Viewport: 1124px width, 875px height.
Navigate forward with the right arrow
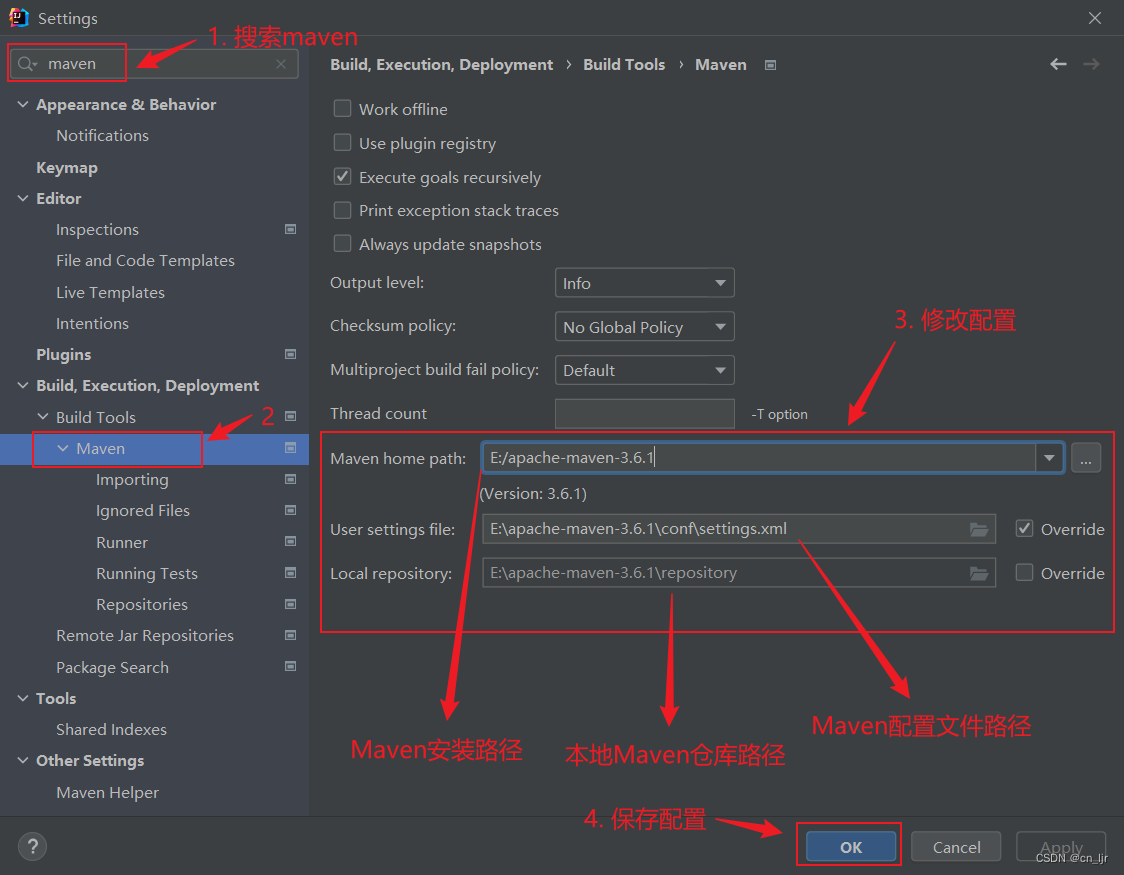pyautogui.click(x=1091, y=64)
